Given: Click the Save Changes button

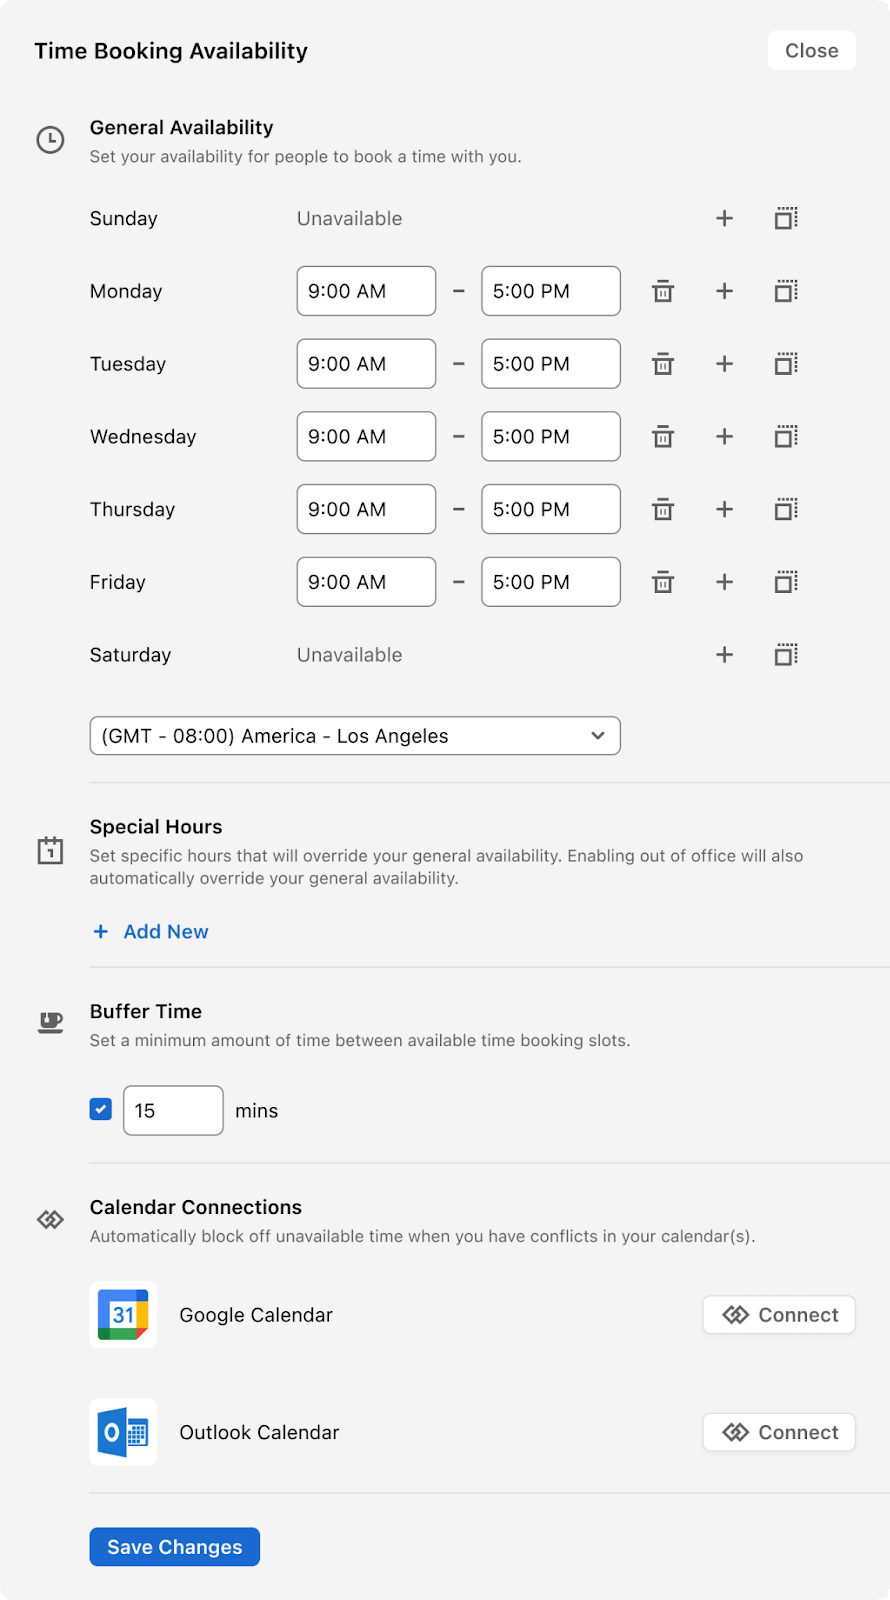Looking at the screenshot, I should pyautogui.click(x=175, y=1547).
